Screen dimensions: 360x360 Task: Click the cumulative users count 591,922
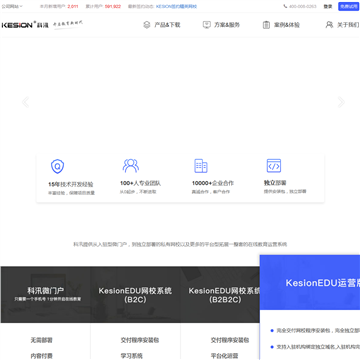(x=113, y=6)
